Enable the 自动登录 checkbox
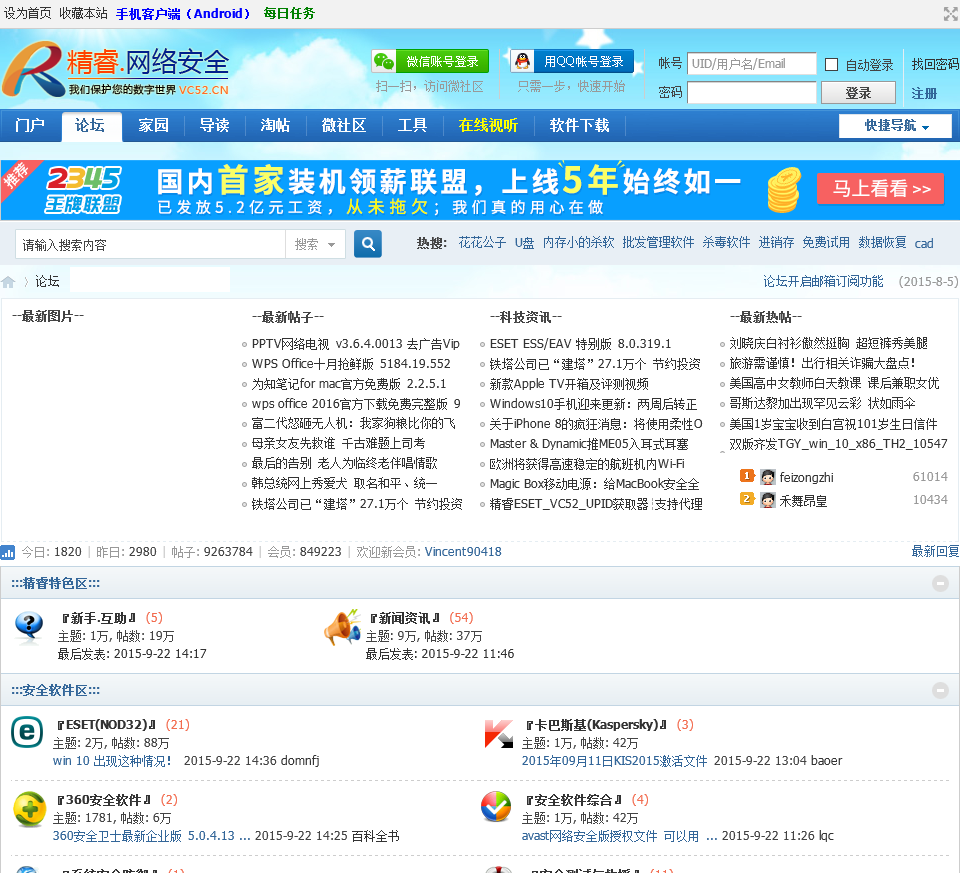The image size is (960, 873). click(x=831, y=64)
